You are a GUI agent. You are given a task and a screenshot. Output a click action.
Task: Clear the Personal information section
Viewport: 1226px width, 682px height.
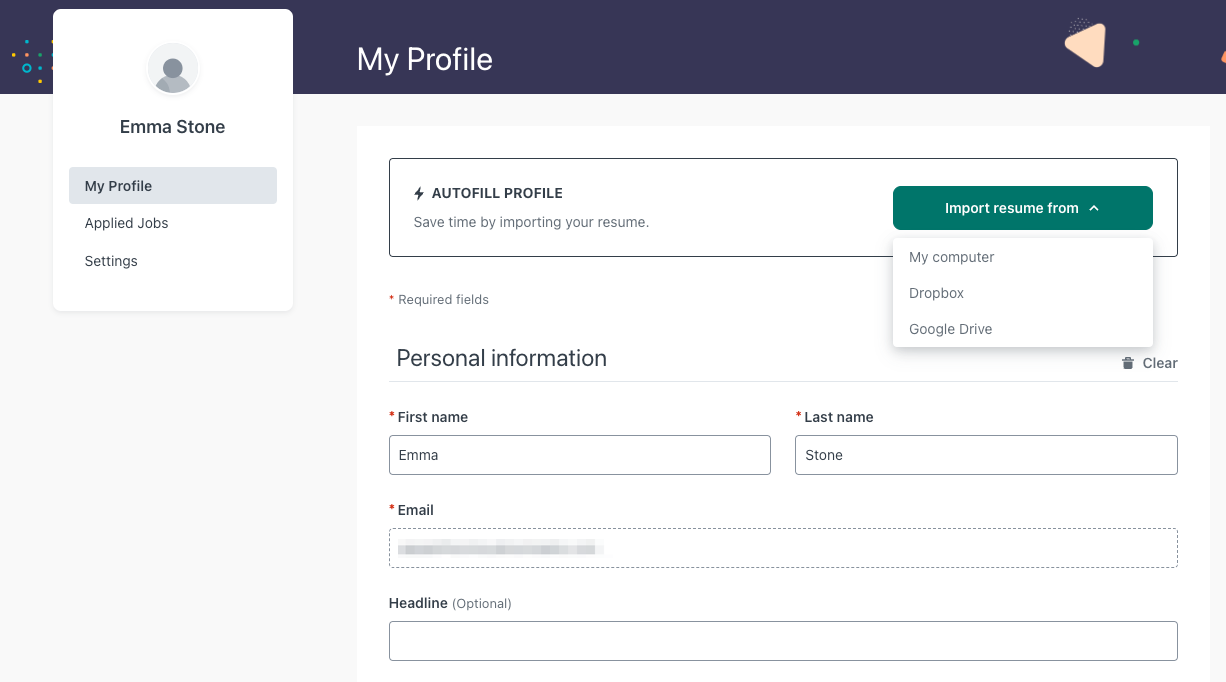(x=1159, y=363)
